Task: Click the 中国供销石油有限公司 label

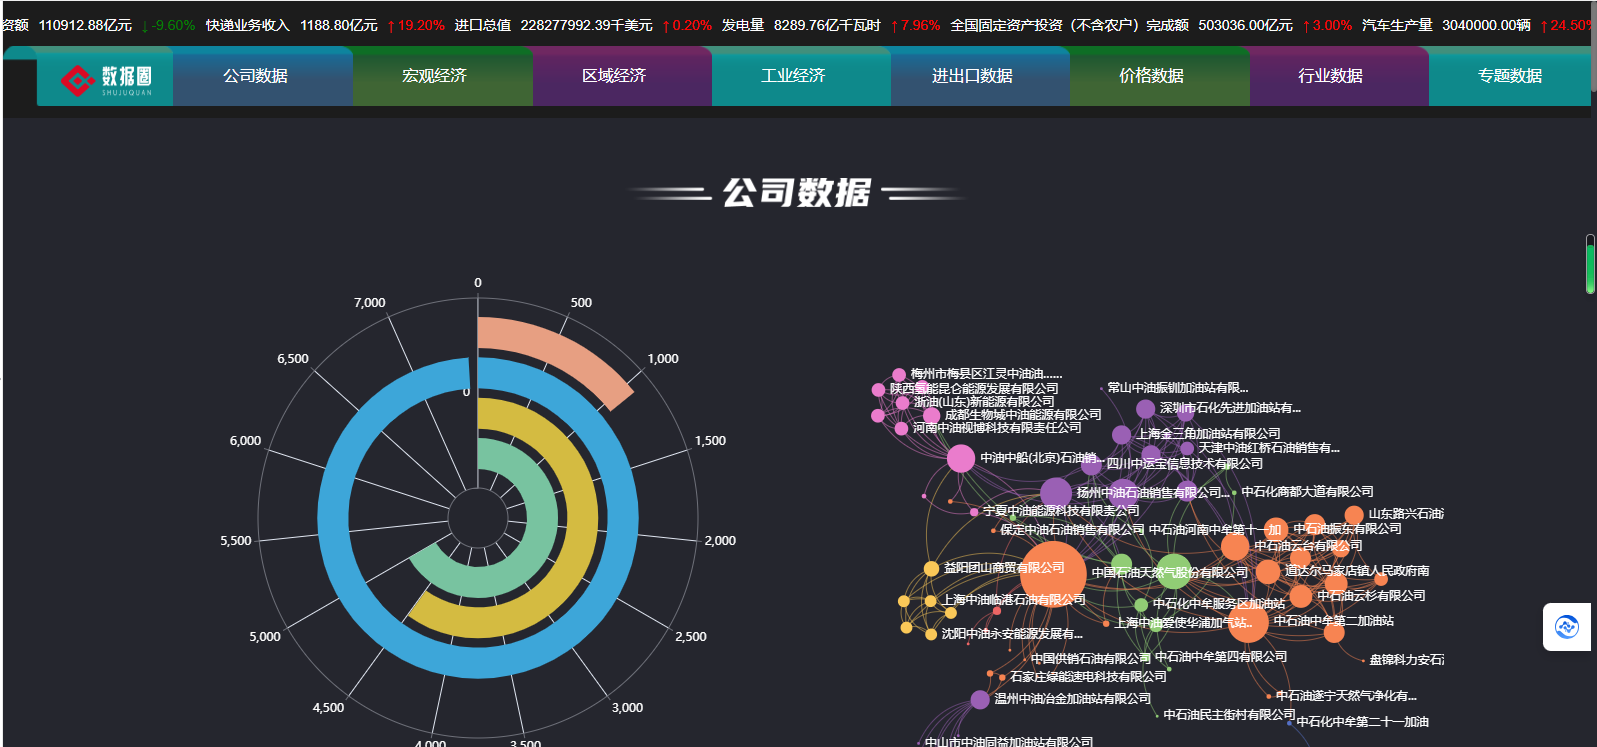Action: pos(1091,659)
